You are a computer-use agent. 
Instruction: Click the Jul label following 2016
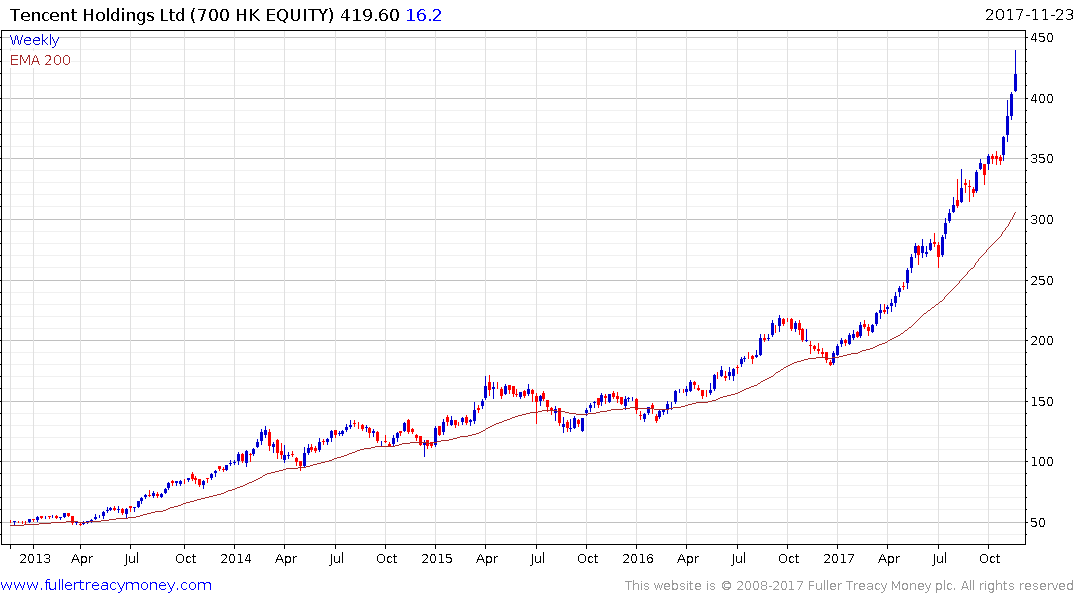click(x=738, y=559)
